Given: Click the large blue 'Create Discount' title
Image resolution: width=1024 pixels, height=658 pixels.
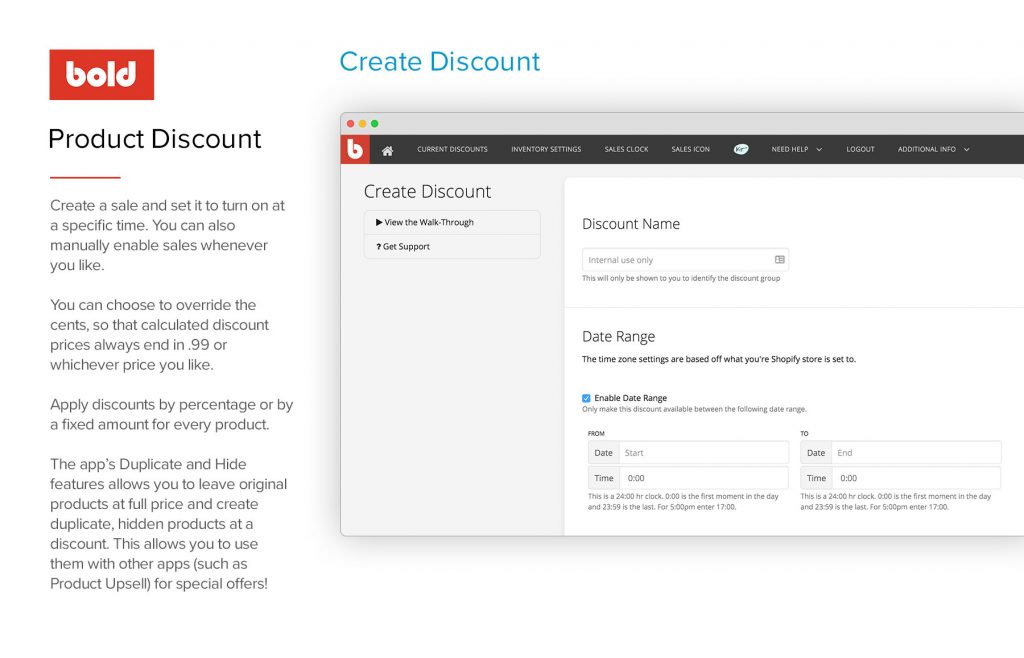Looking at the screenshot, I should 440,62.
